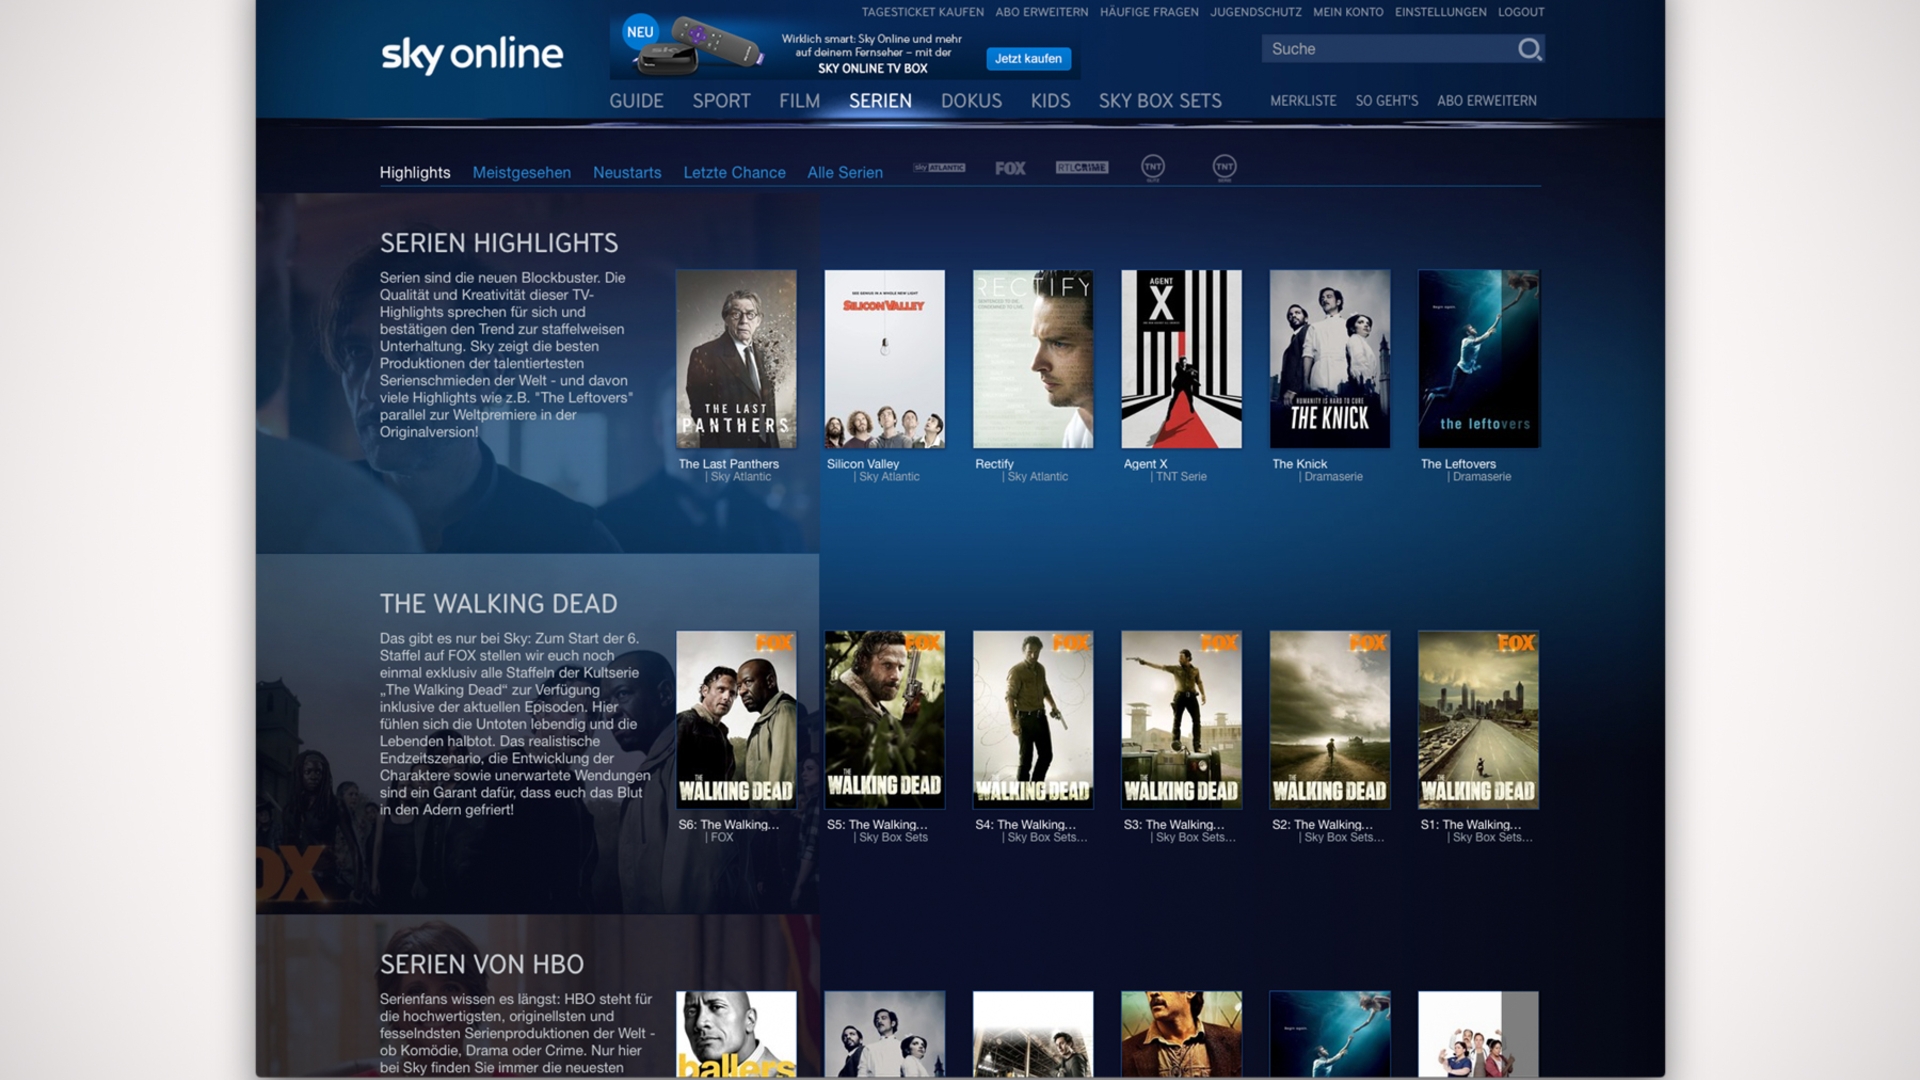Select the TNT Glitz channel icon
Image resolution: width=1920 pixels, height=1080 pixels.
pos(1153,167)
